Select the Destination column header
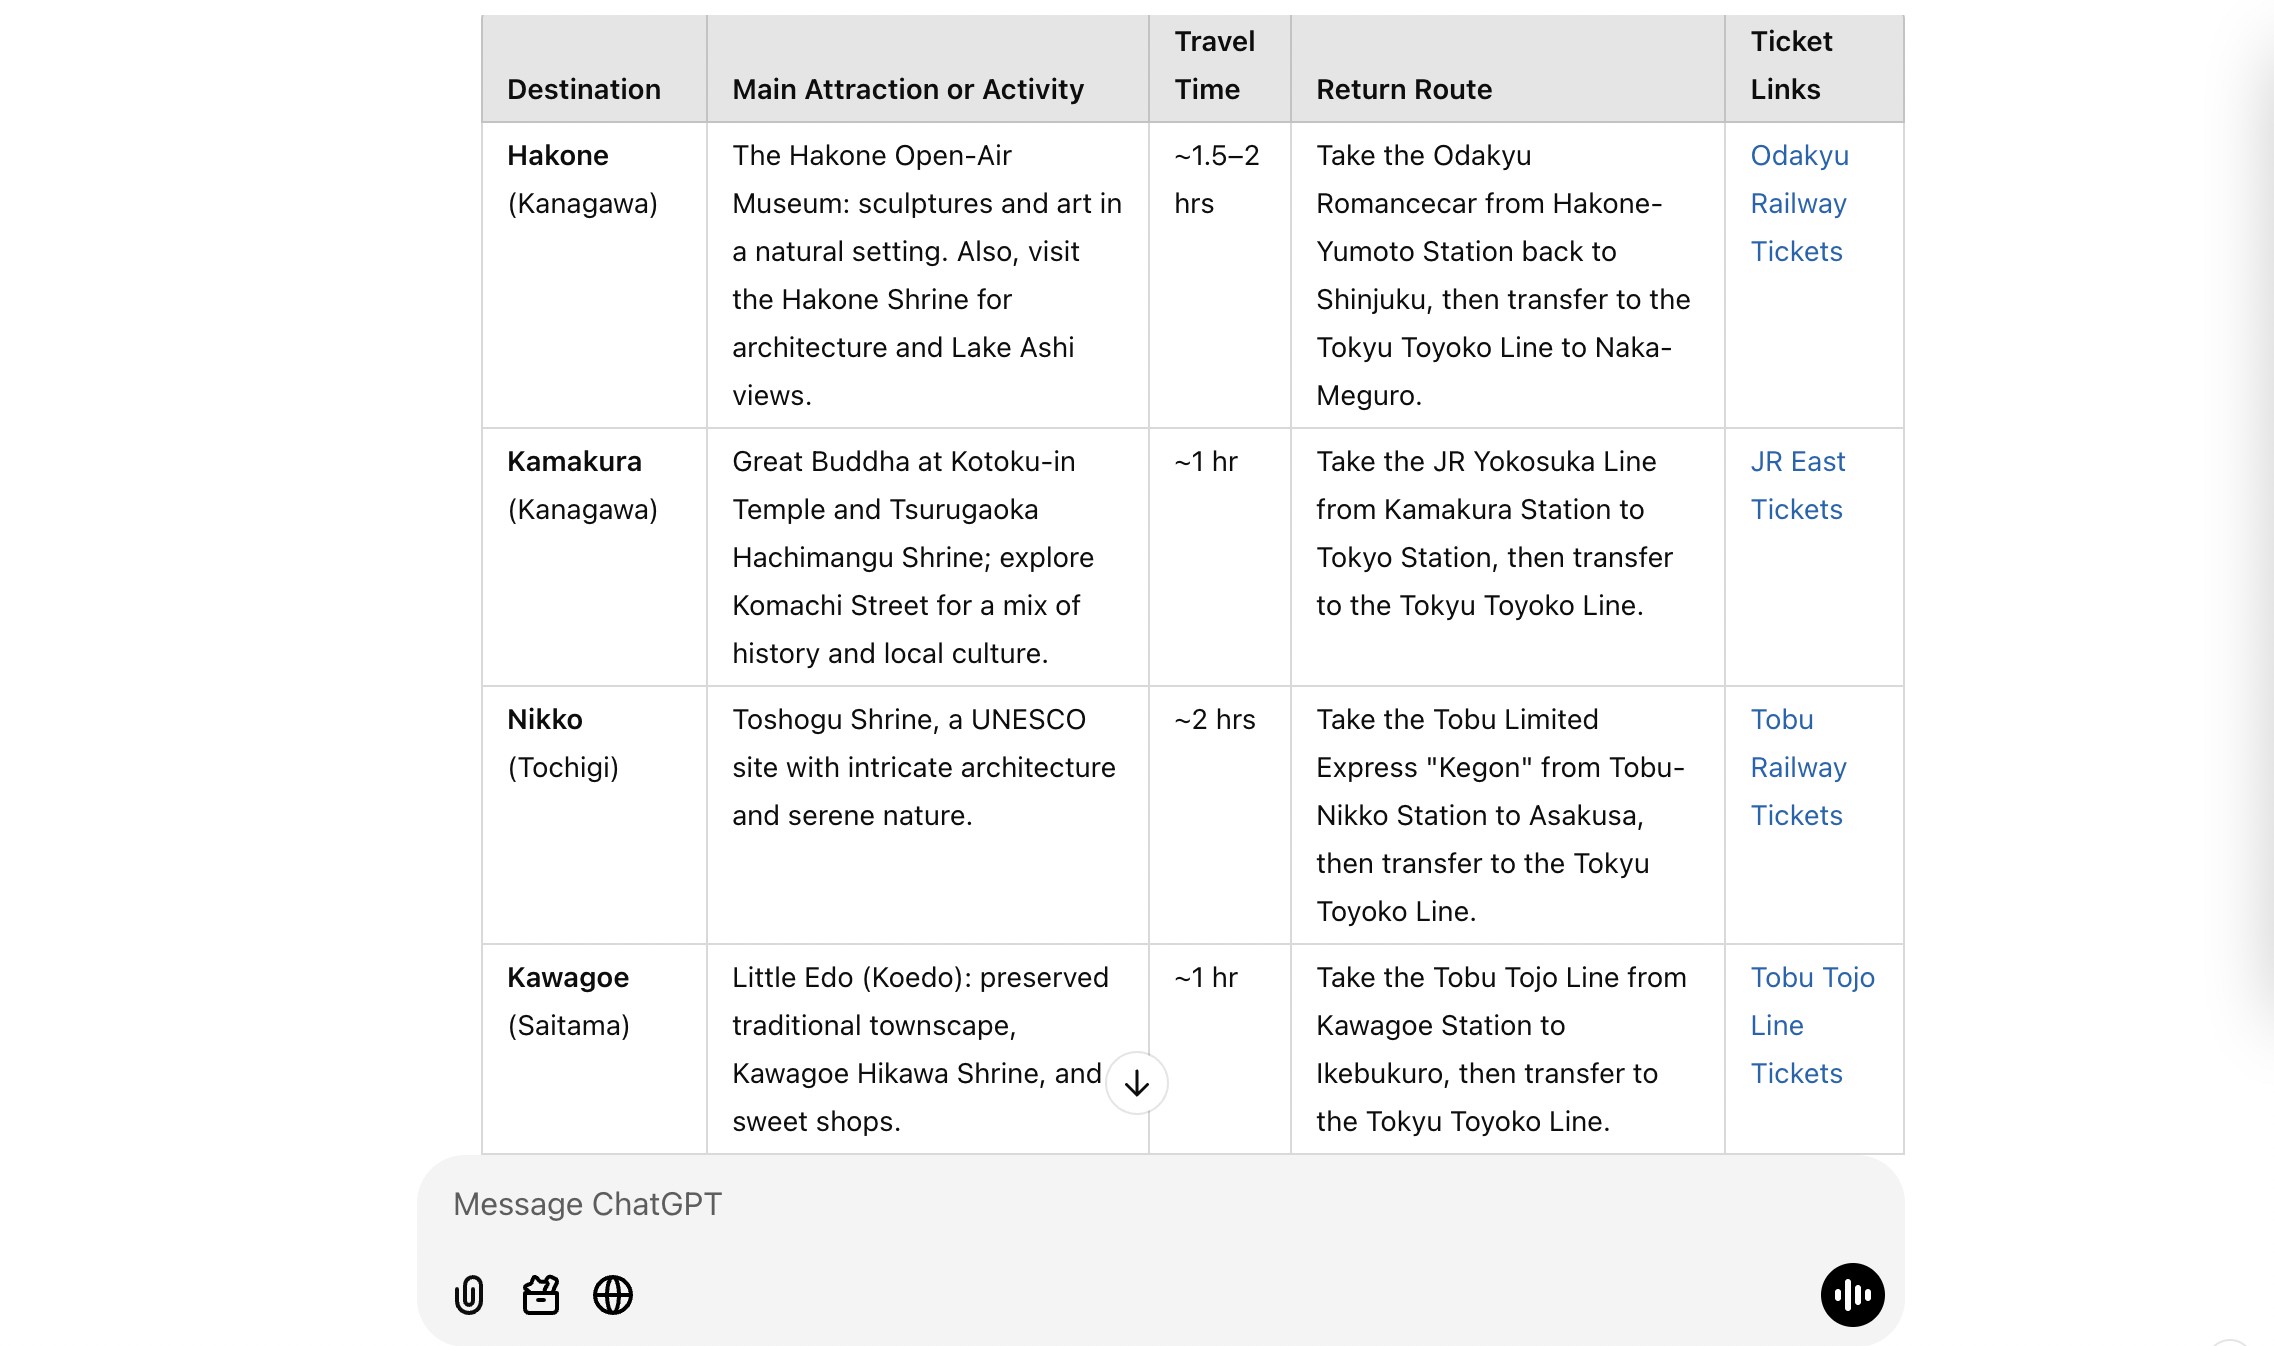The image size is (2274, 1346). tap(583, 89)
